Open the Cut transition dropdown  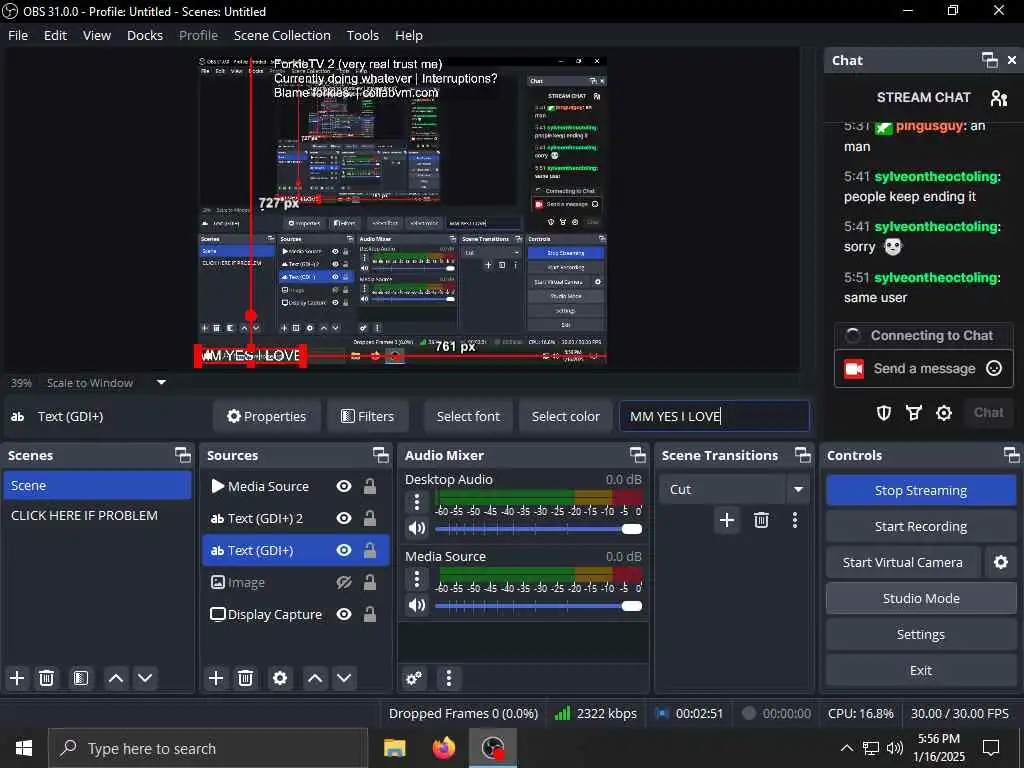(x=798, y=489)
